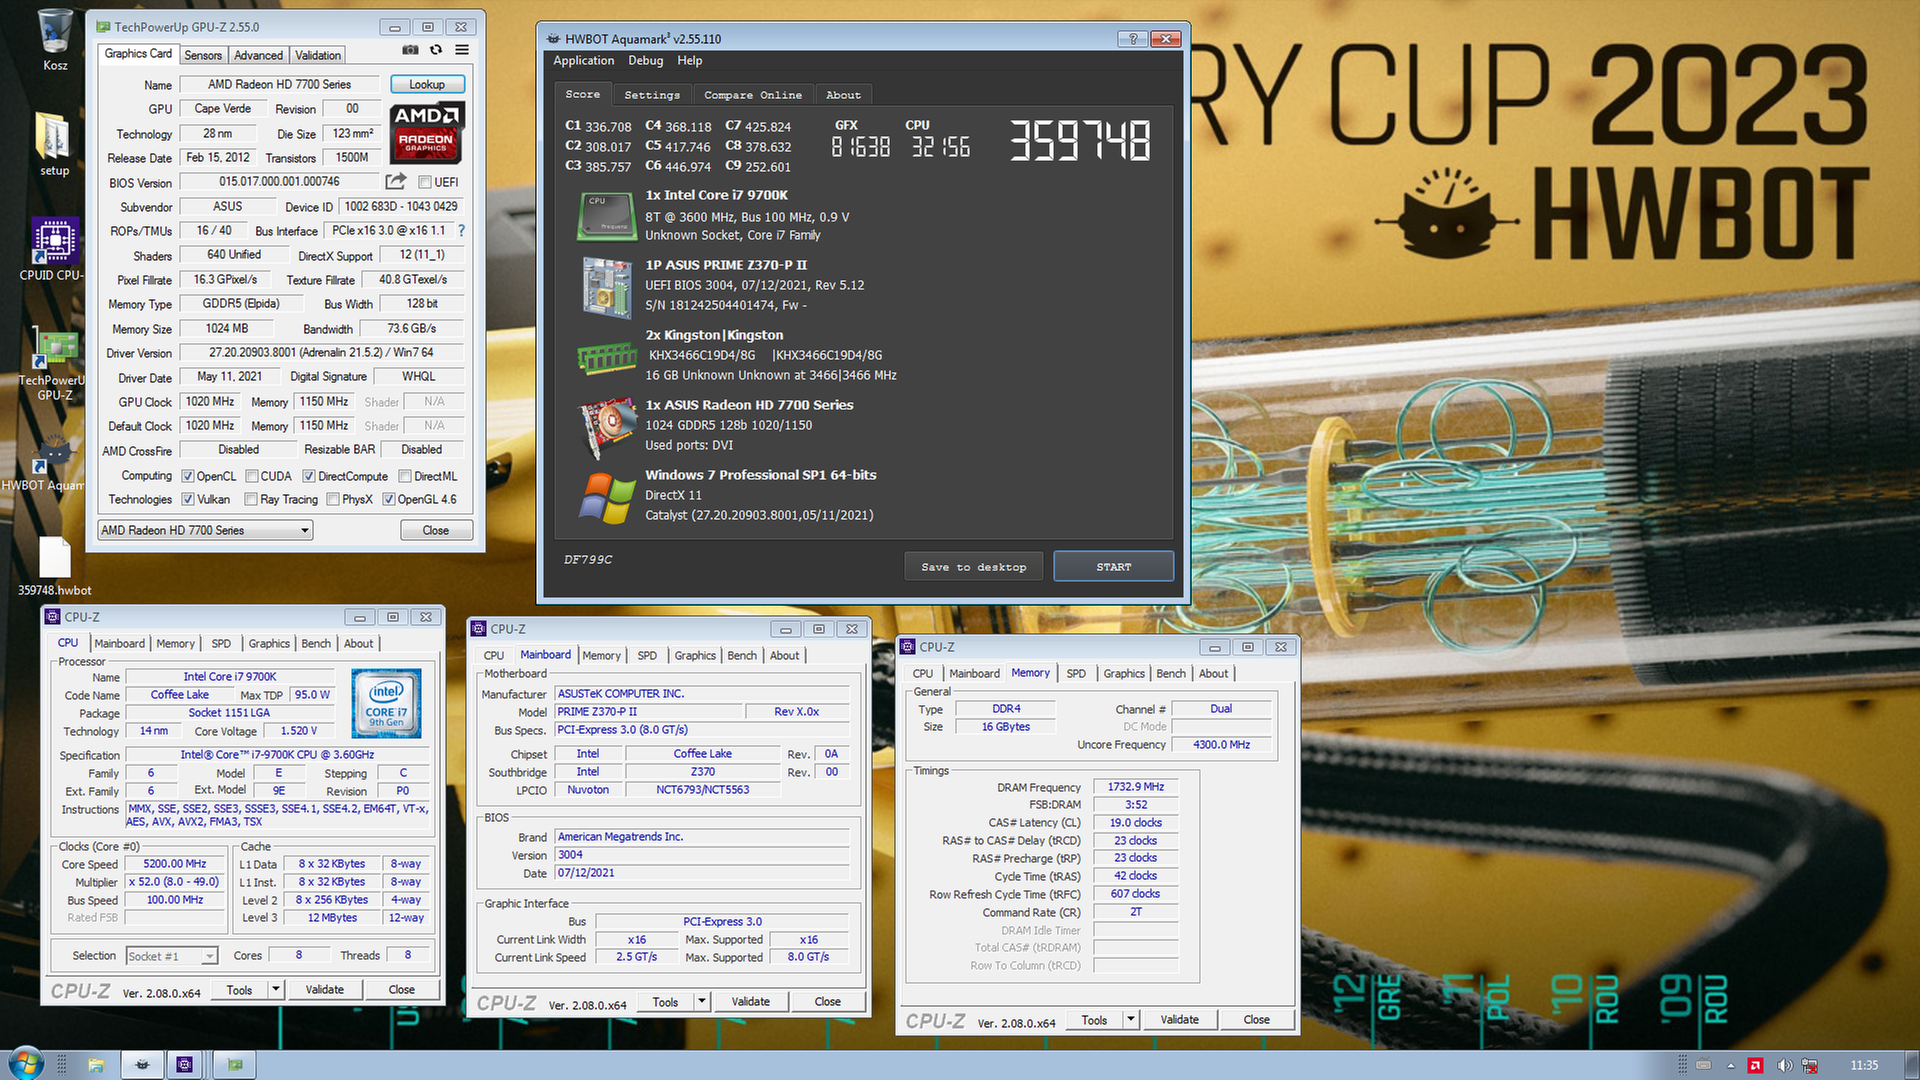Expand Tools dropdown arrow in CPU-Z CPU window

pos(276,990)
